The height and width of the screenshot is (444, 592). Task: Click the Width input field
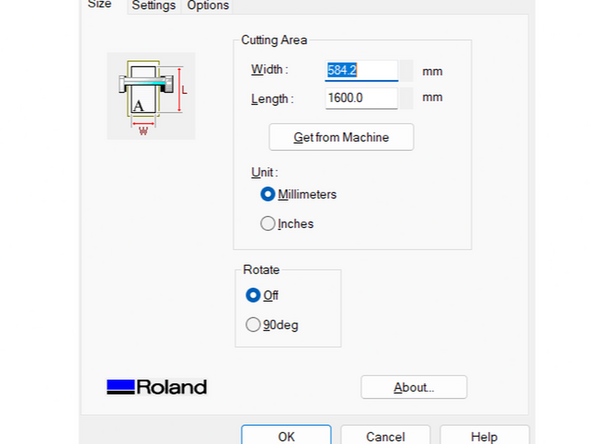tap(361, 71)
